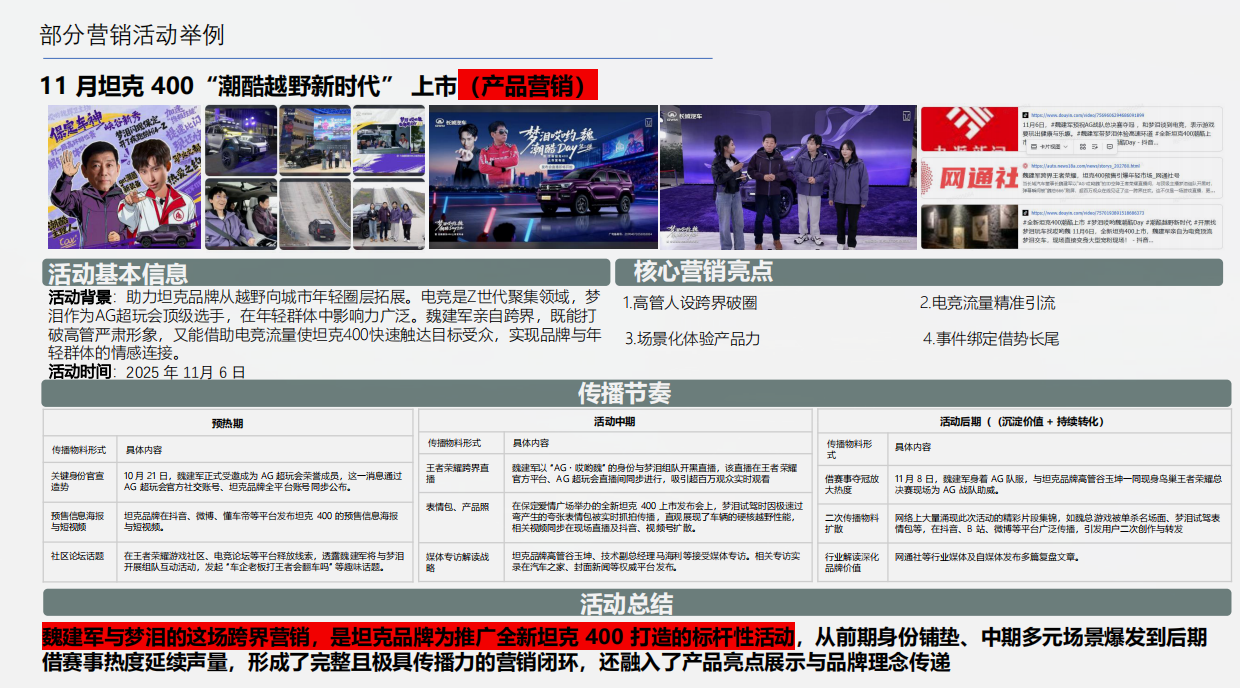Select the red 中新 logo card thumbnail

[x=969, y=129]
